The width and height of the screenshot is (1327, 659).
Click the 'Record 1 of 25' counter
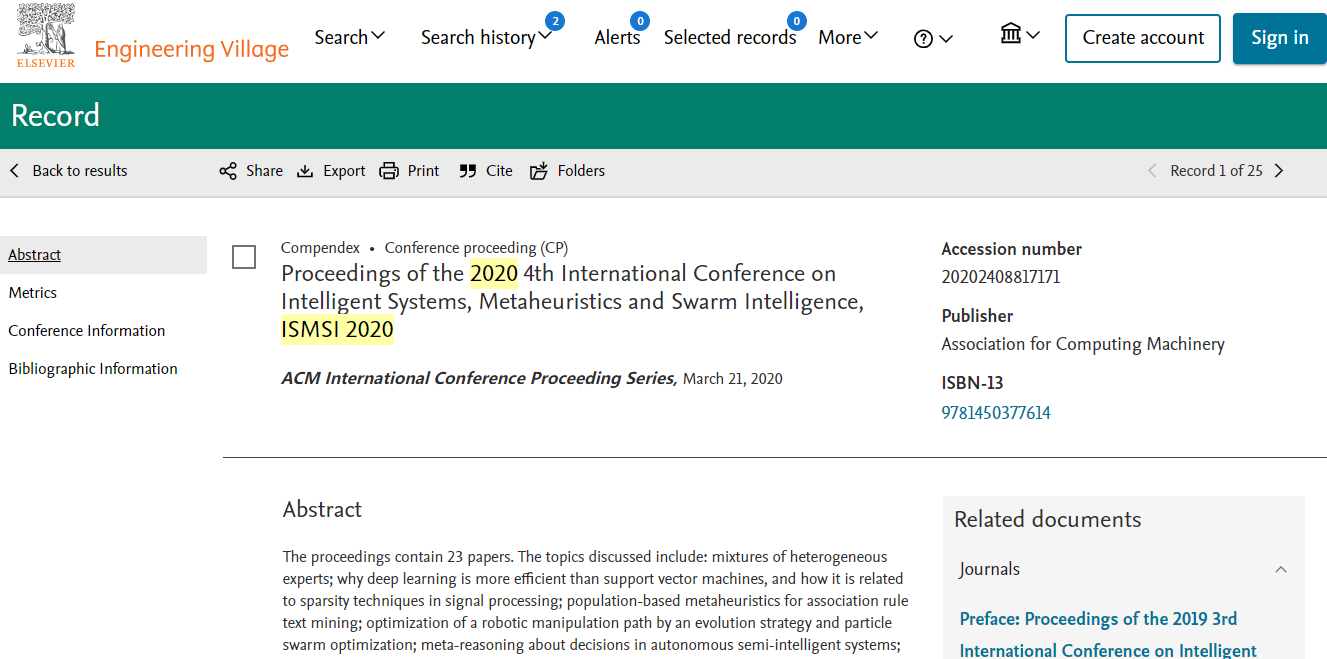coord(1216,171)
